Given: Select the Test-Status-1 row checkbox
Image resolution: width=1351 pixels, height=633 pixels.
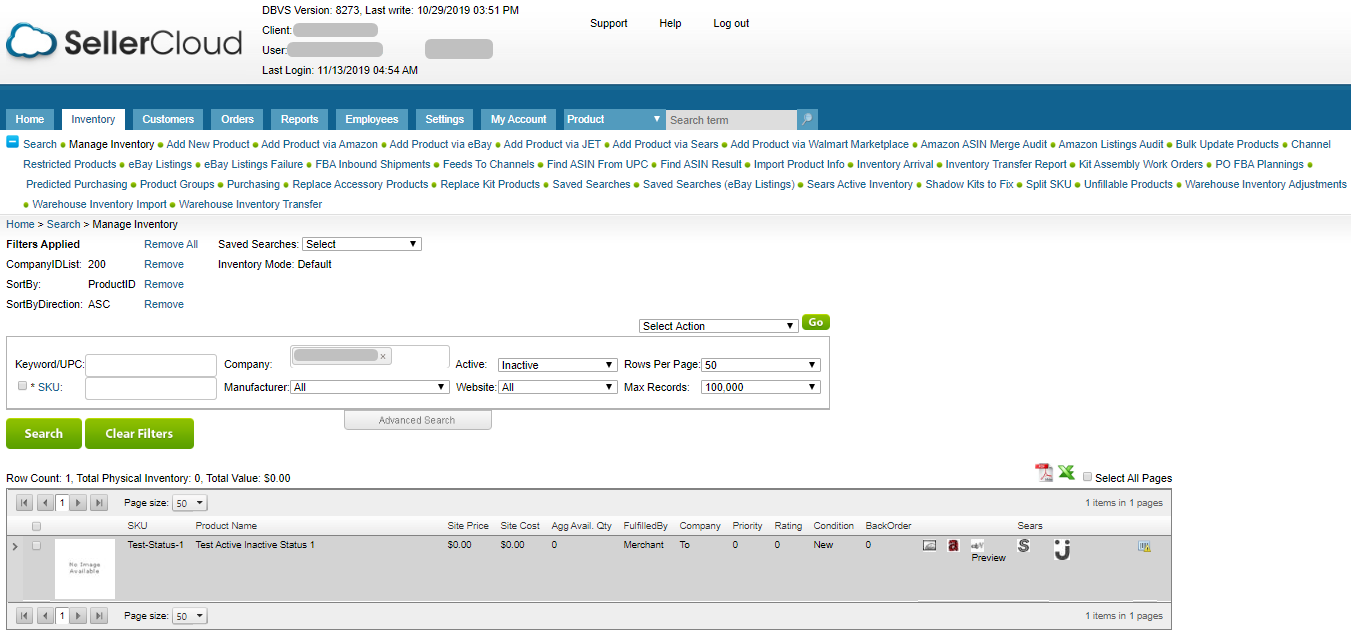Looking at the screenshot, I should click(x=37, y=545).
